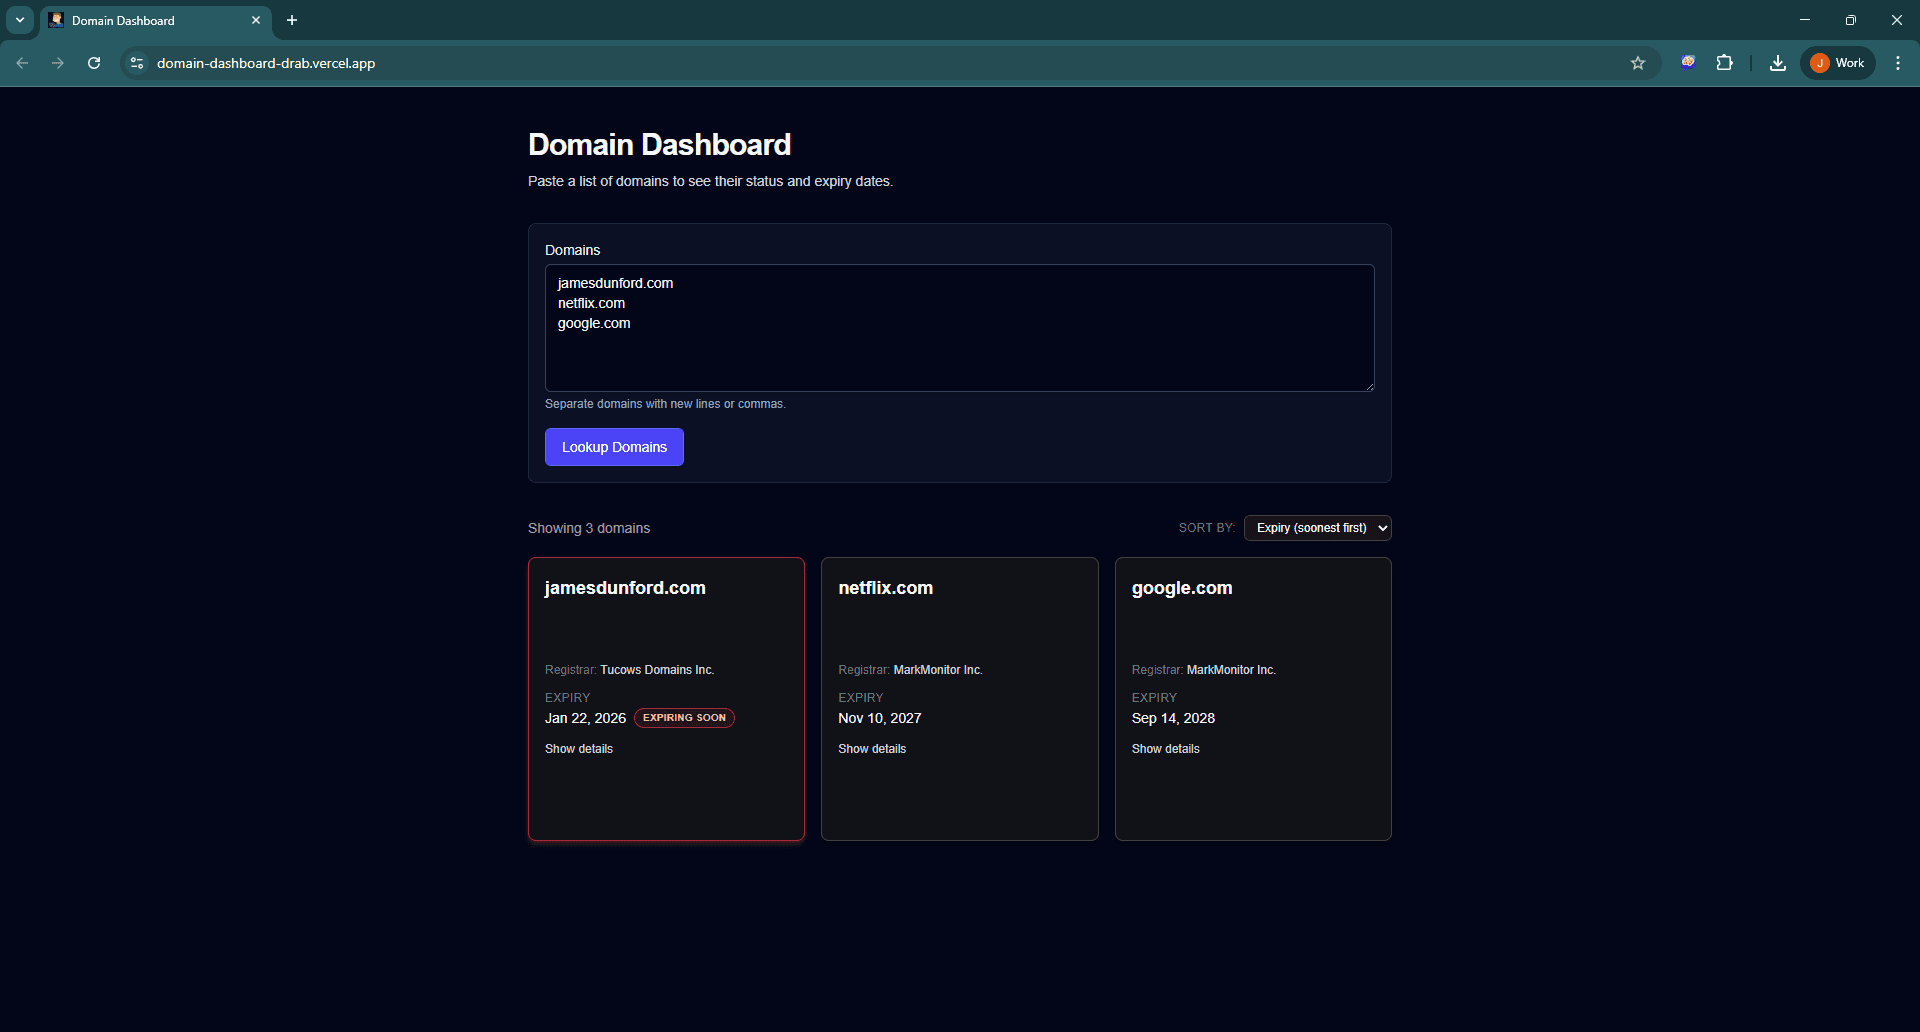Screen dimensions: 1920x1032
Task: Click the forward navigation arrow
Action: pyautogui.click(x=58, y=63)
